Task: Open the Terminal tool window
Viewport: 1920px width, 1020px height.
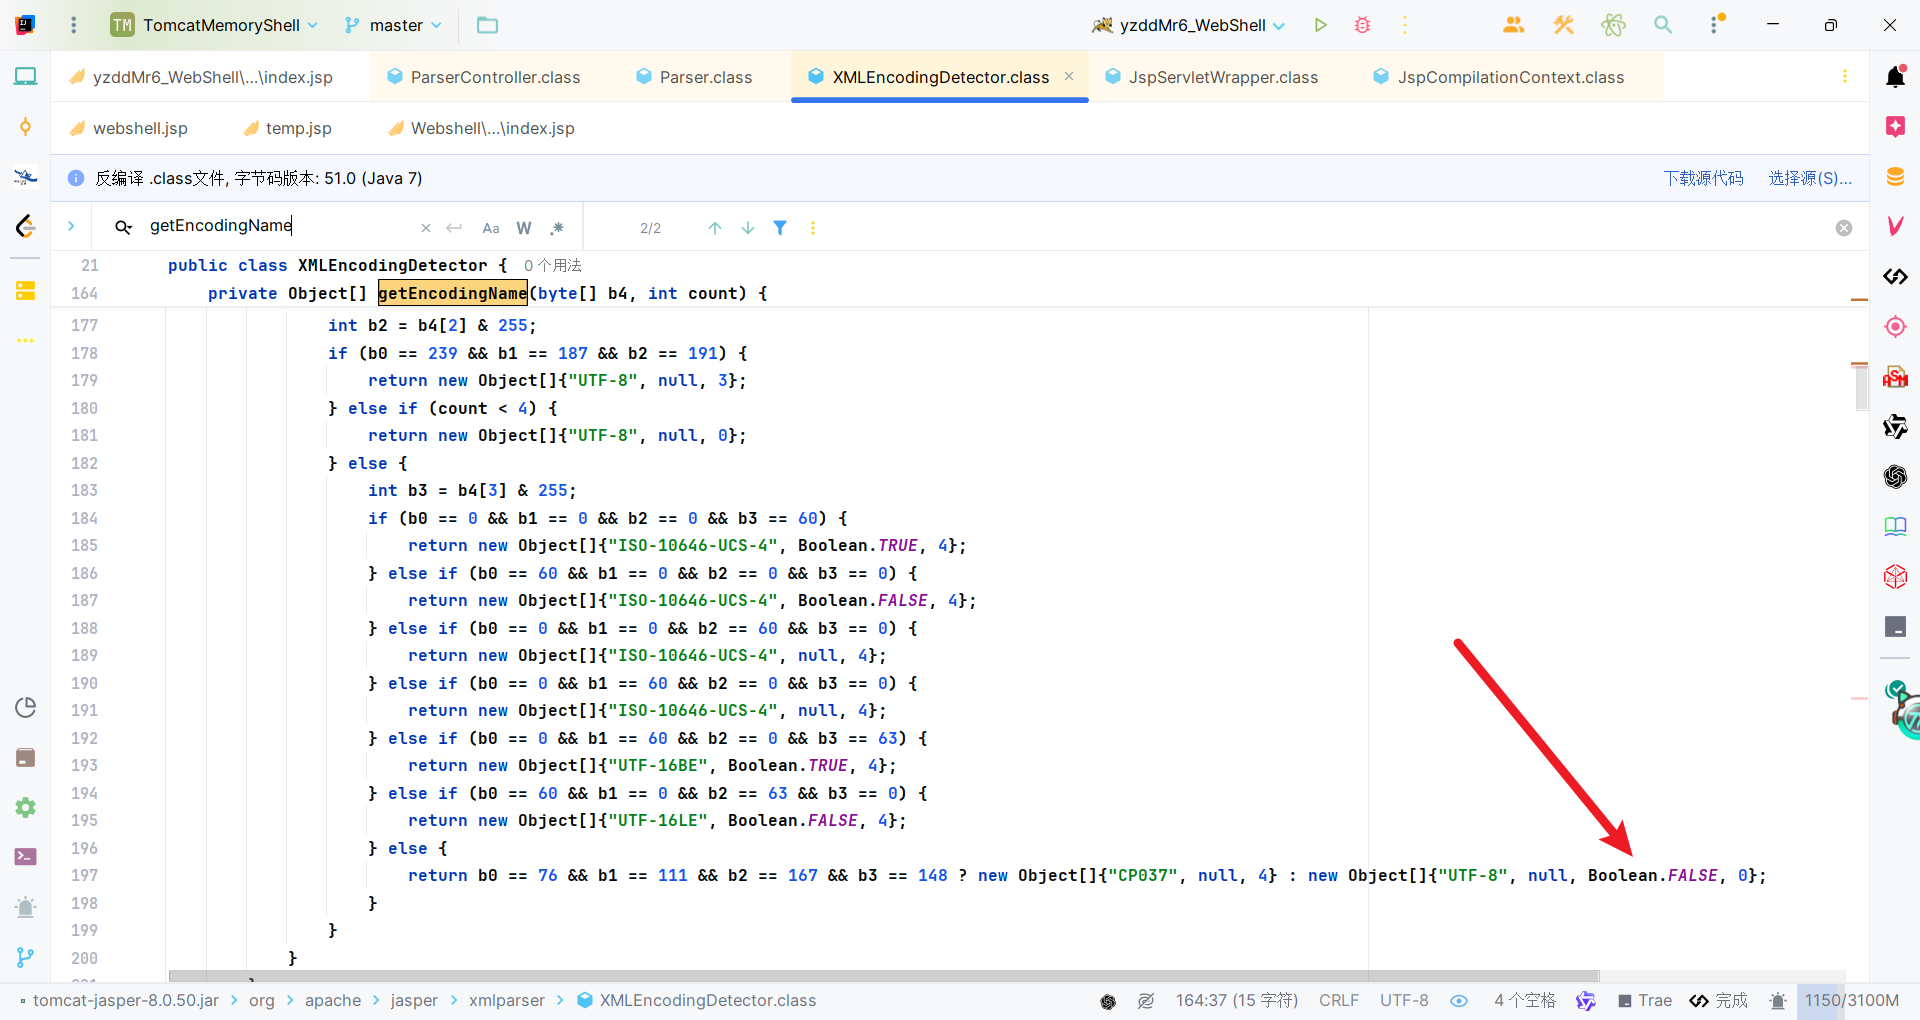Action: 25,857
